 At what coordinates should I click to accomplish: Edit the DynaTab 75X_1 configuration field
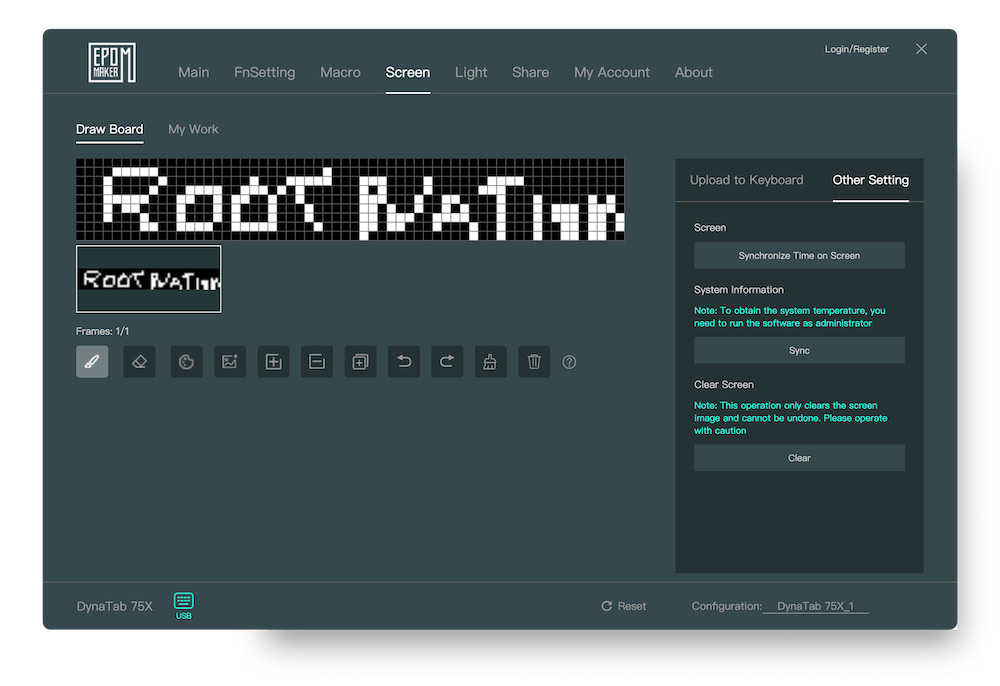click(x=816, y=606)
